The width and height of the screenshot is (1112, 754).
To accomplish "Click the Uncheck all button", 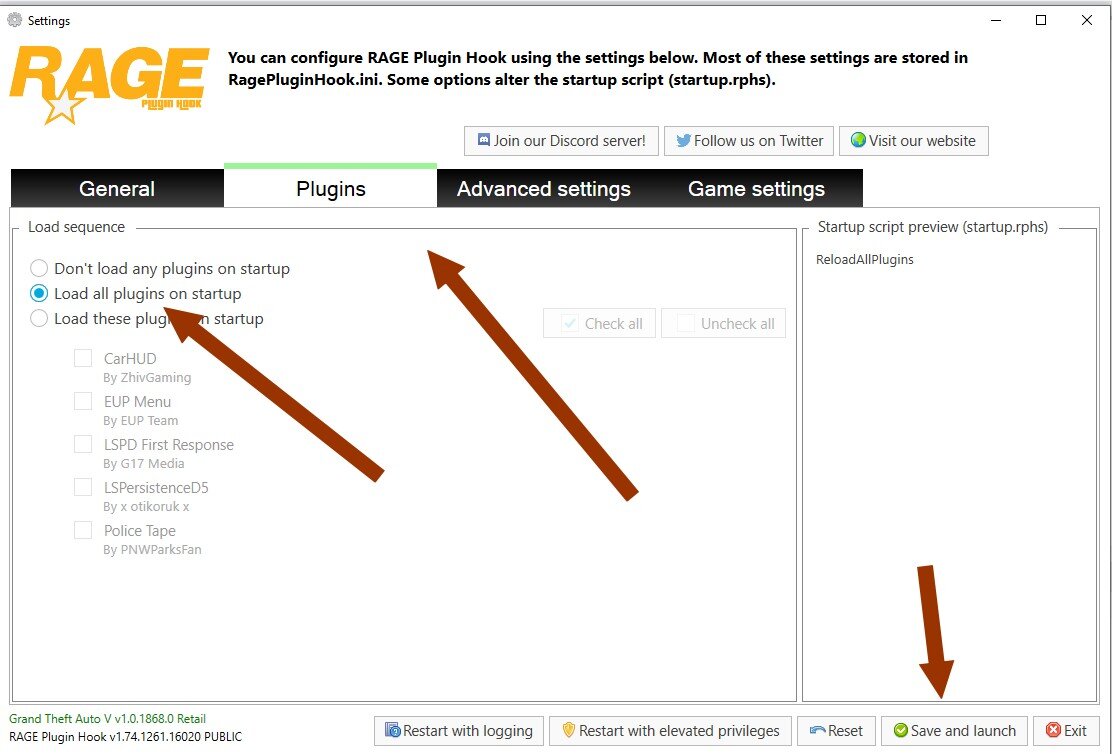I will [x=723, y=323].
